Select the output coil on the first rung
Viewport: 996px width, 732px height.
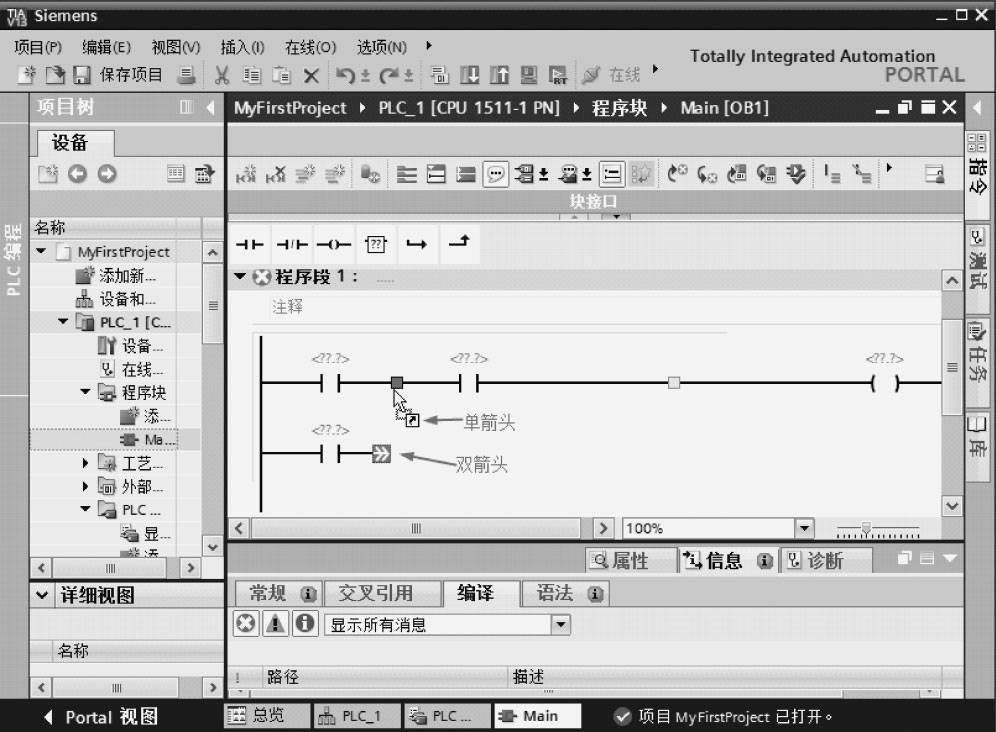885,383
